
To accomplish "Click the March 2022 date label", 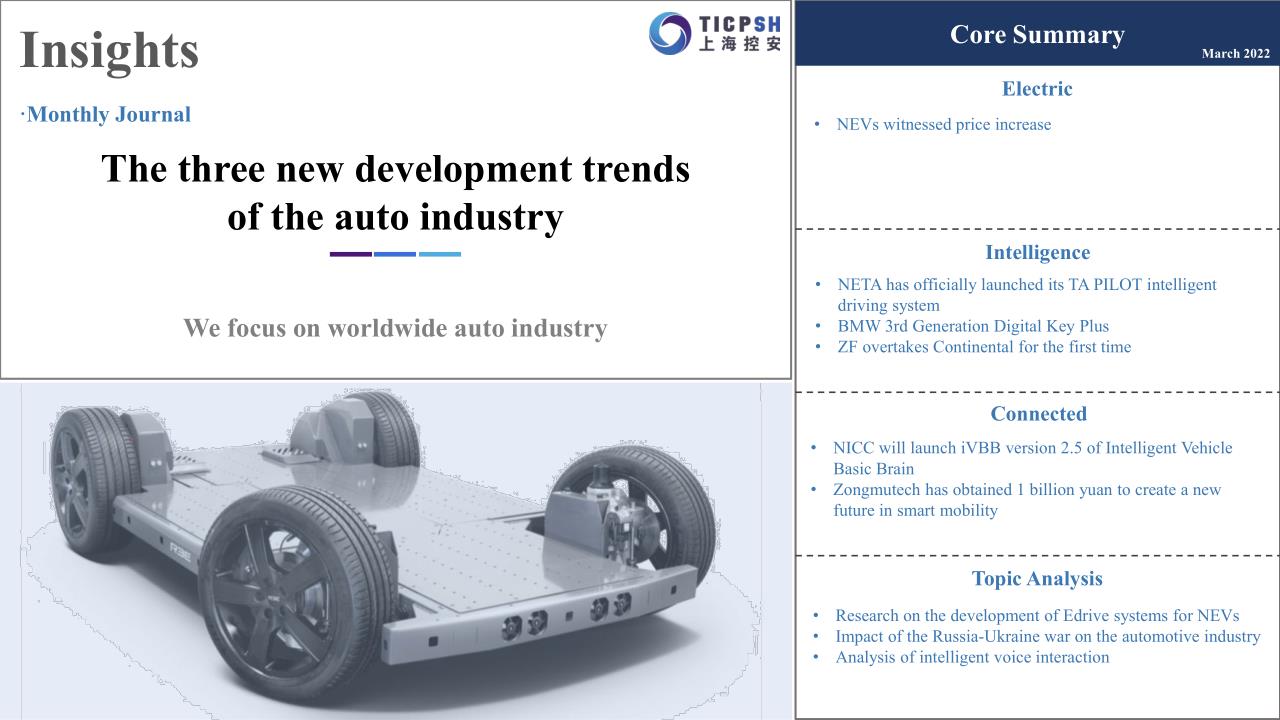I will point(1235,54).
